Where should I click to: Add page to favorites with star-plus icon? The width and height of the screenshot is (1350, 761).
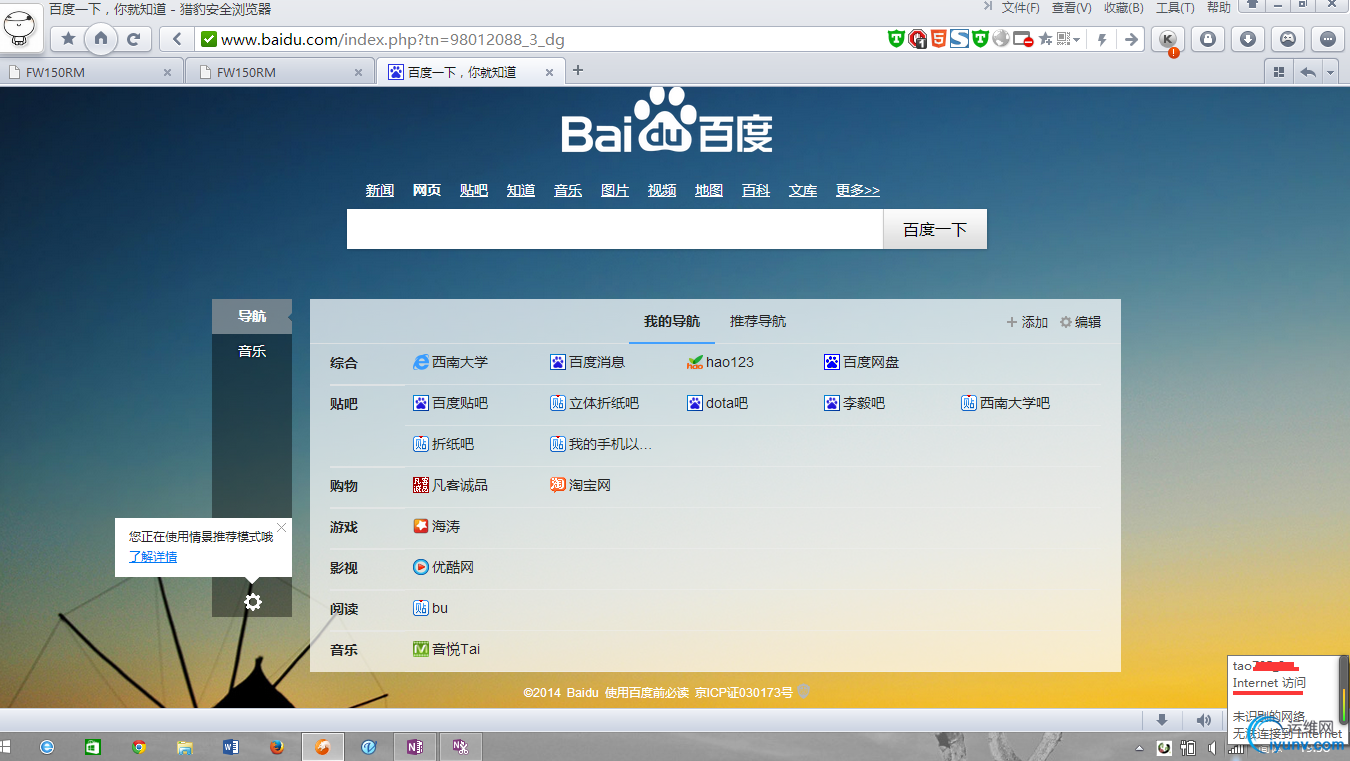[1045, 39]
